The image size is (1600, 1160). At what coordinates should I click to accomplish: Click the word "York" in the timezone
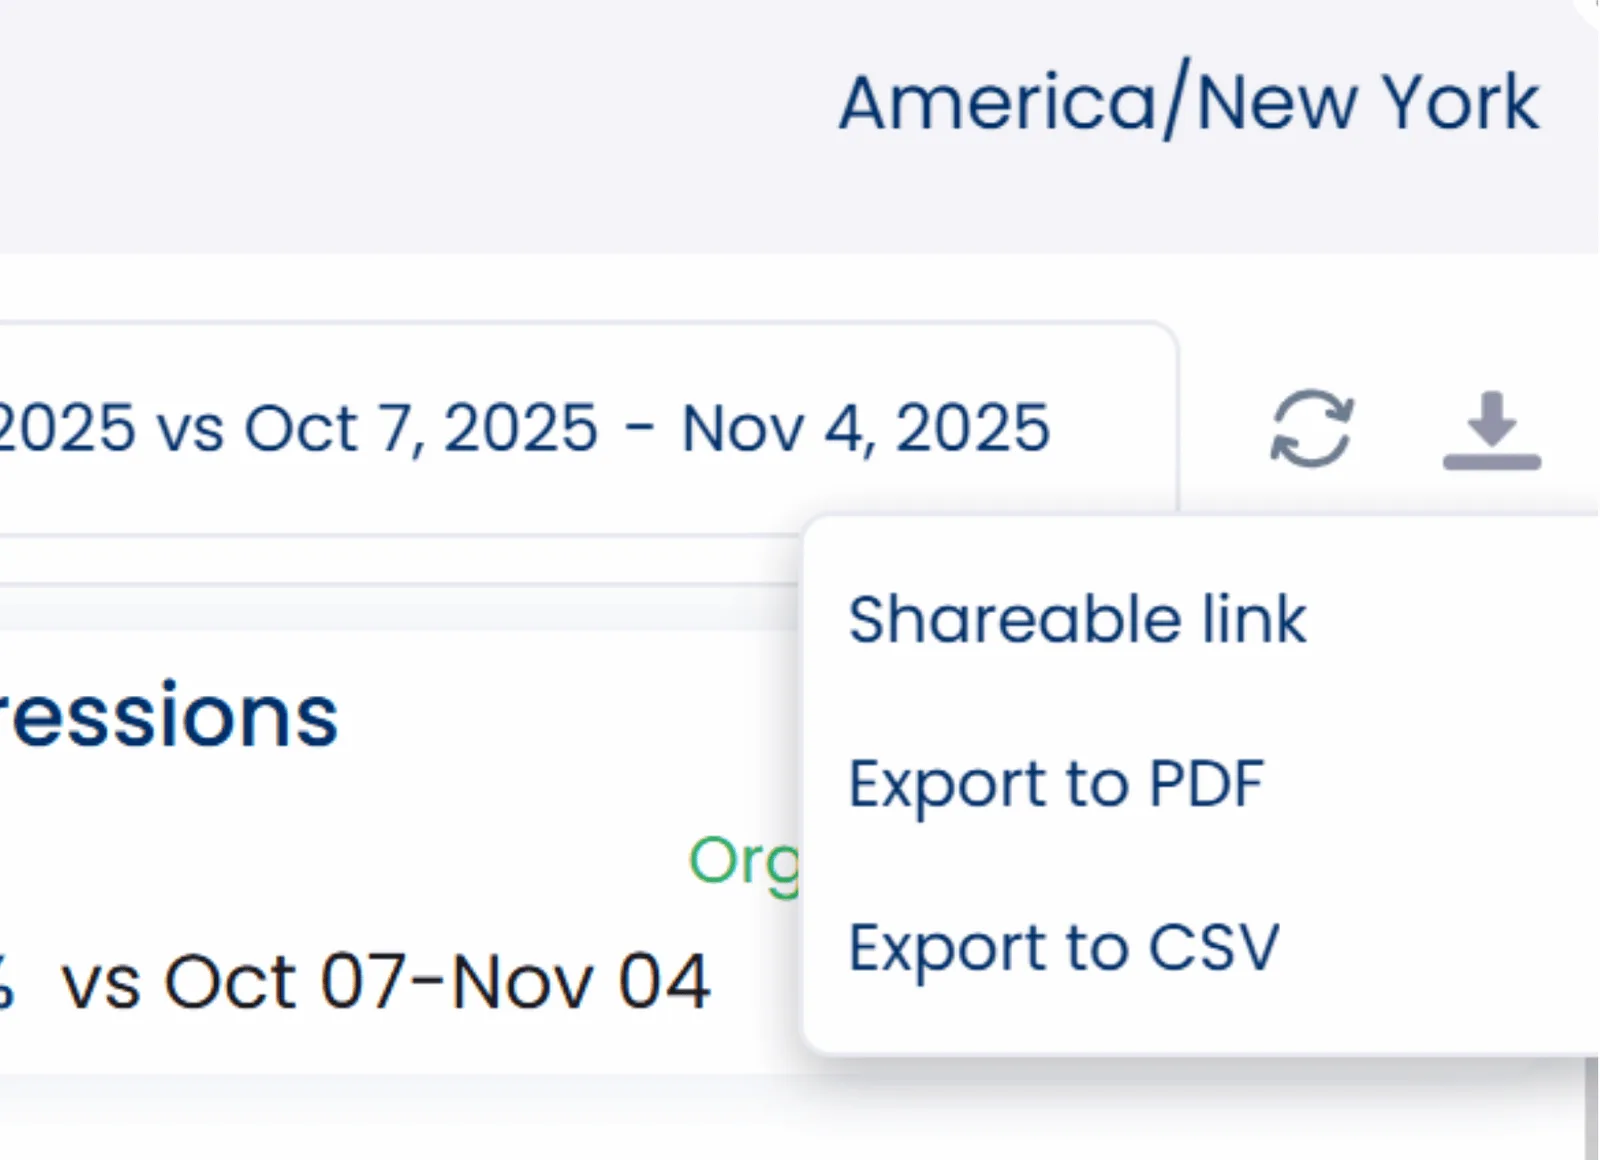point(1462,102)
